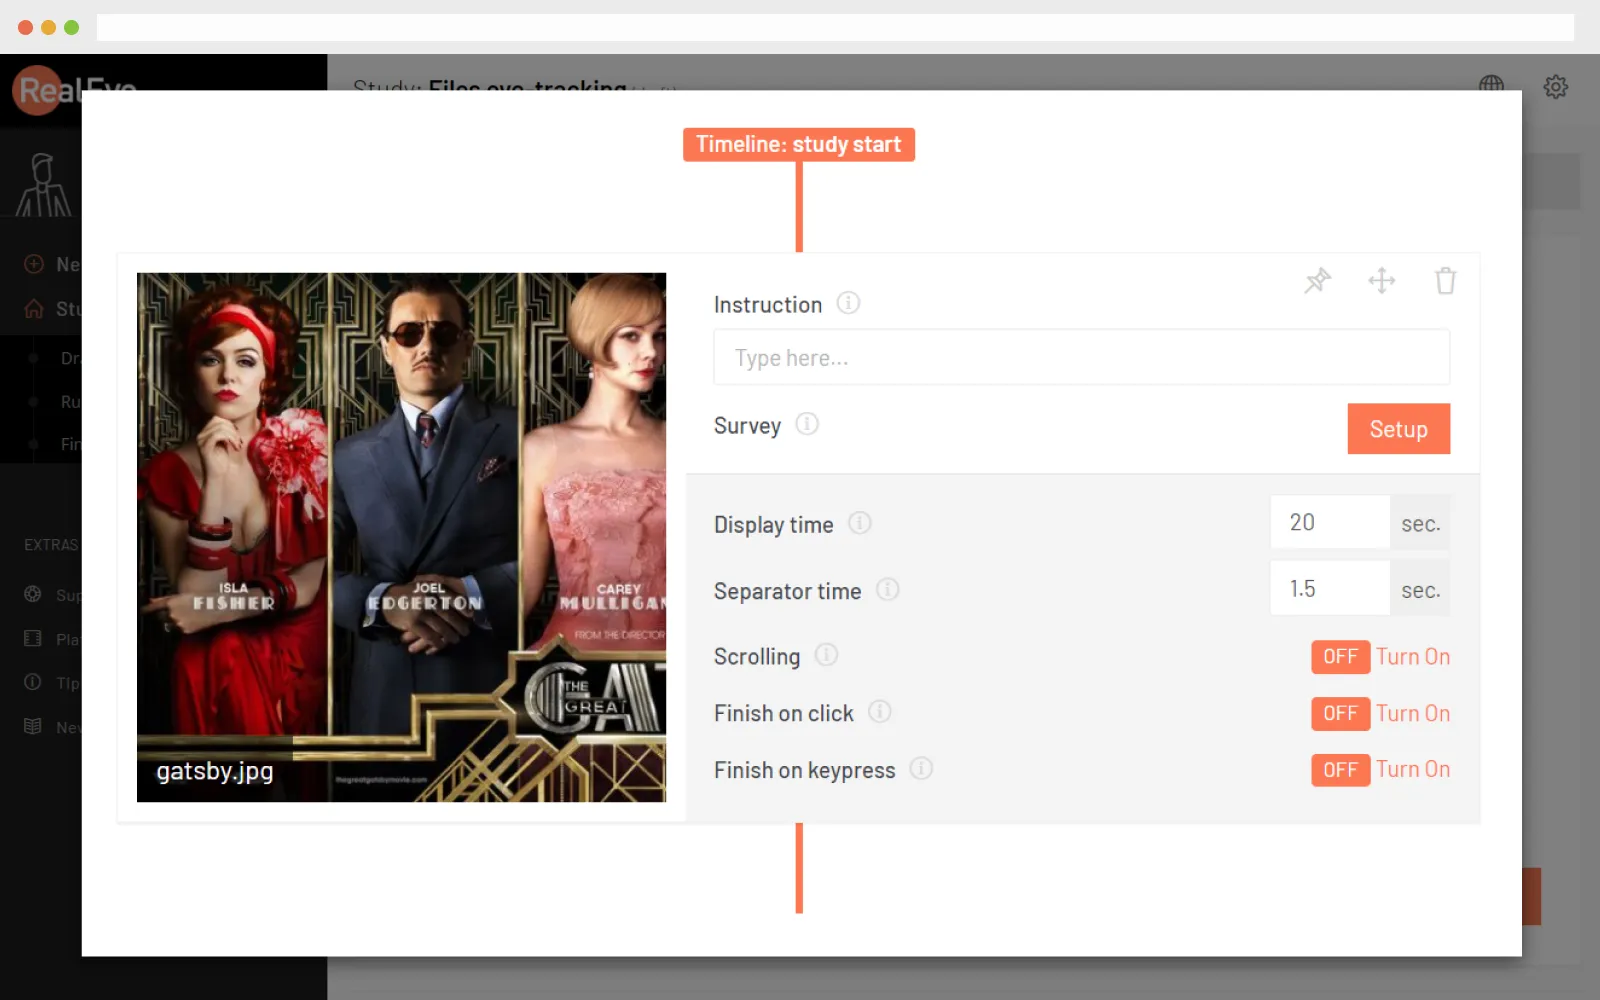
Task: Click the move arrows icon
Action: 1381,281
